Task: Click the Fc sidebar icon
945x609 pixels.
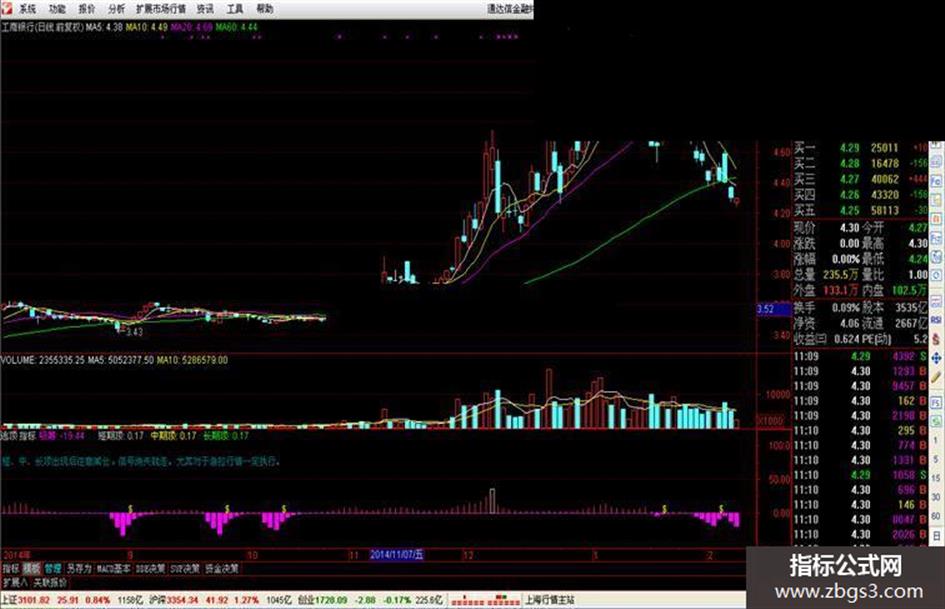Action: (937, 181)
